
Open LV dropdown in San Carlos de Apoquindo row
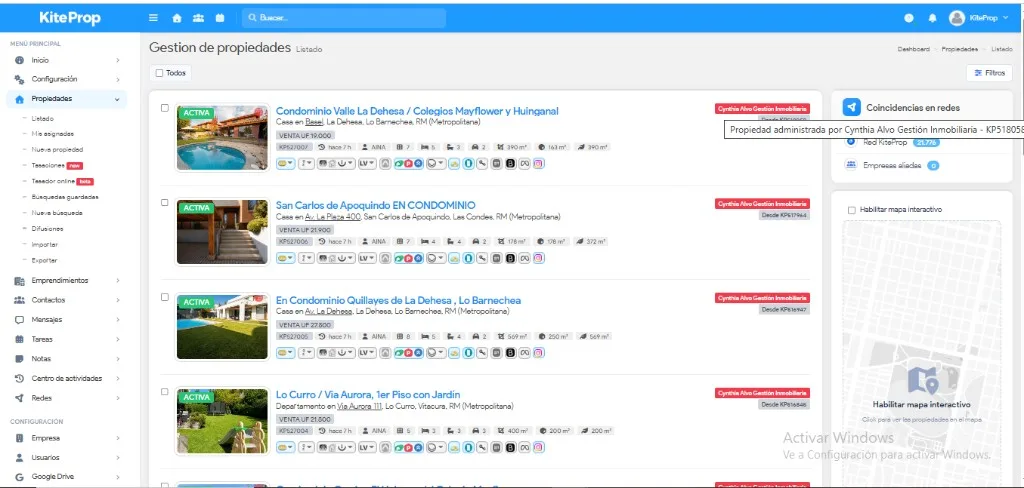pyautogui.click(x=367, y=257)
